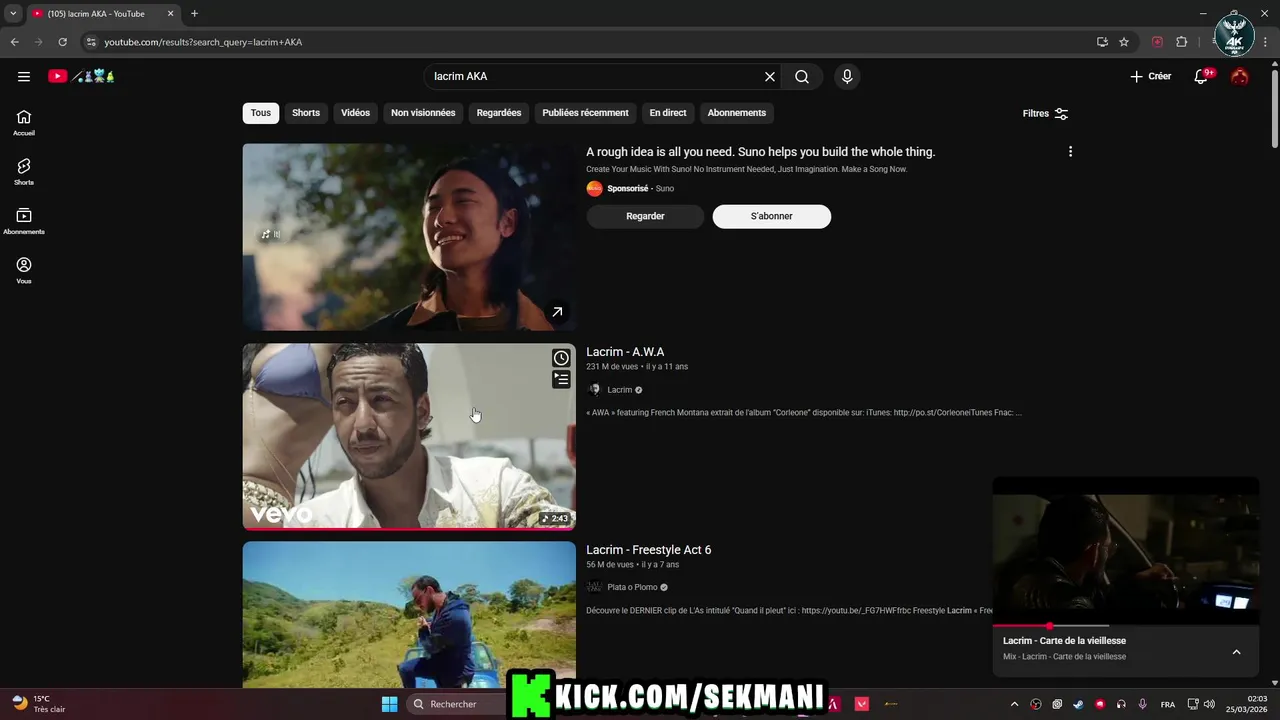Click the FRA language indicator

coord(1168,704)
